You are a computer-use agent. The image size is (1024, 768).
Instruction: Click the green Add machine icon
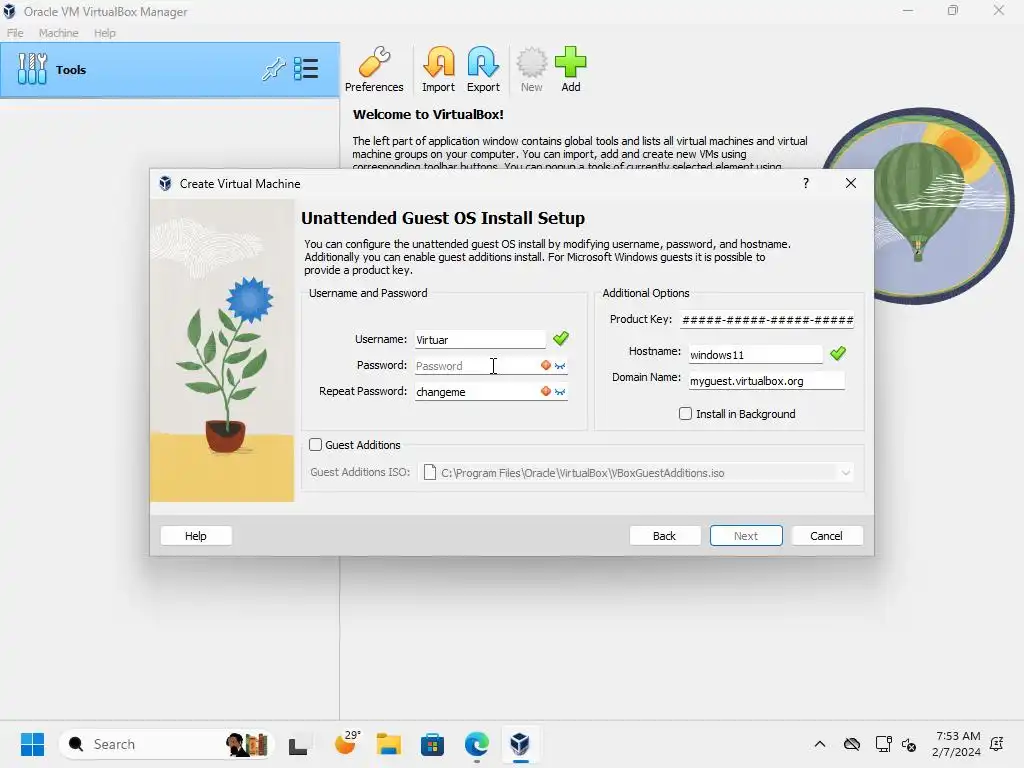coord(571,70)
